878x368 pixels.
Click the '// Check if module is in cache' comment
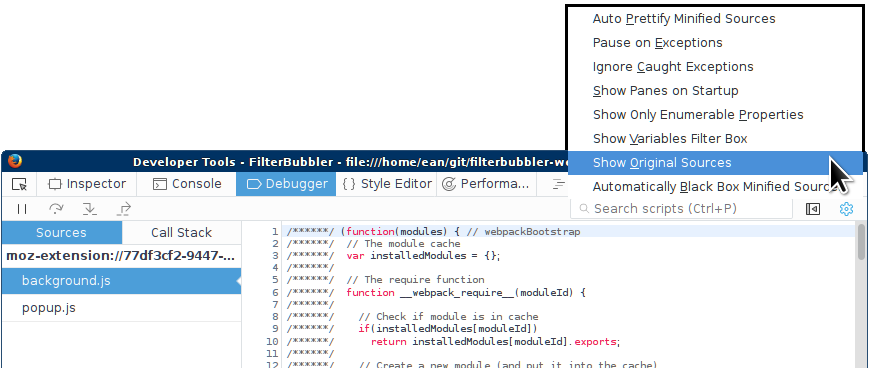tap(449, 316)
